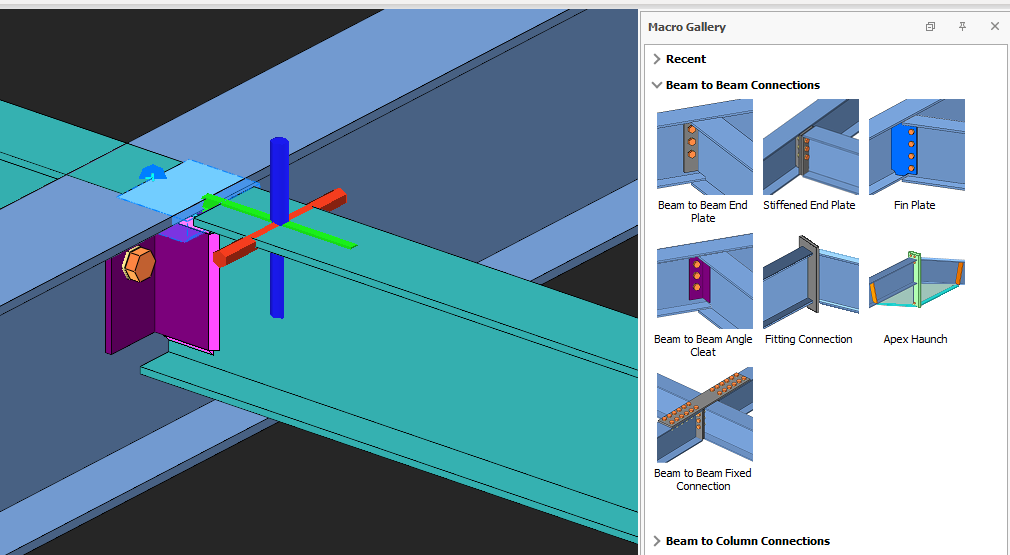Select the Beam to Beam Angle Cleat macro
The width and height of the screenshot is (1010, 555).
704,281
